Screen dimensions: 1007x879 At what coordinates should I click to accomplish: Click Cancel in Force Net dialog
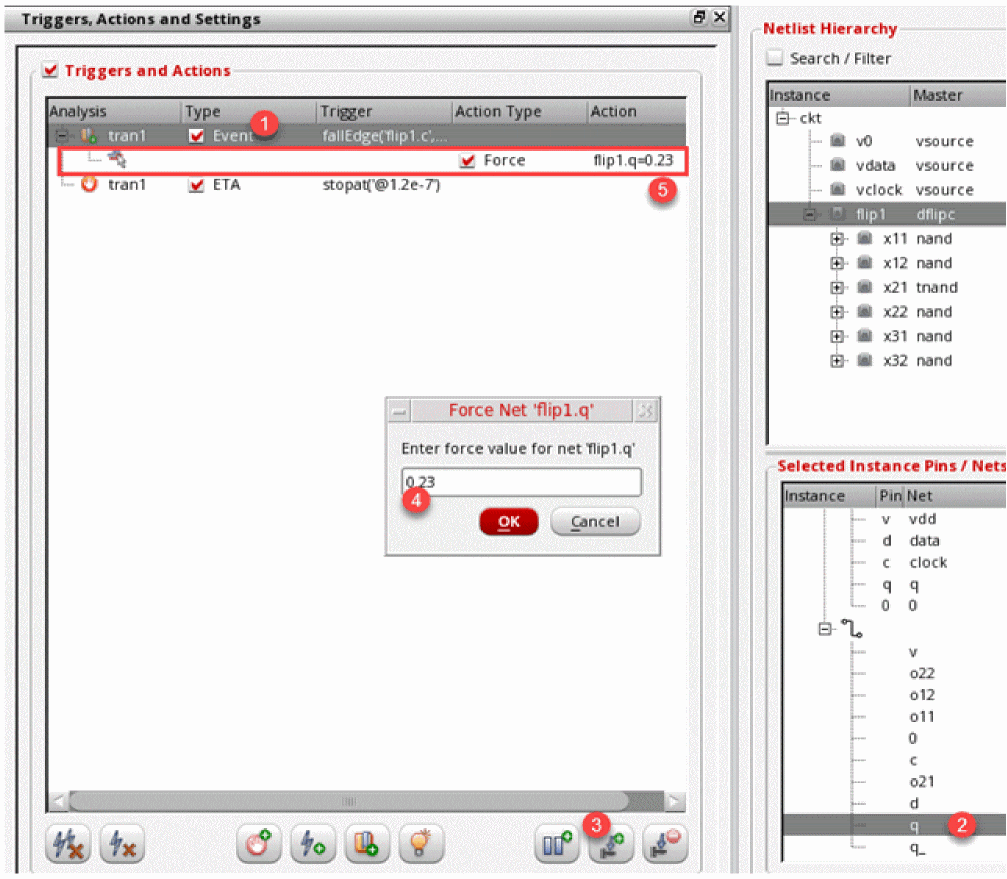tap(595, 521)
